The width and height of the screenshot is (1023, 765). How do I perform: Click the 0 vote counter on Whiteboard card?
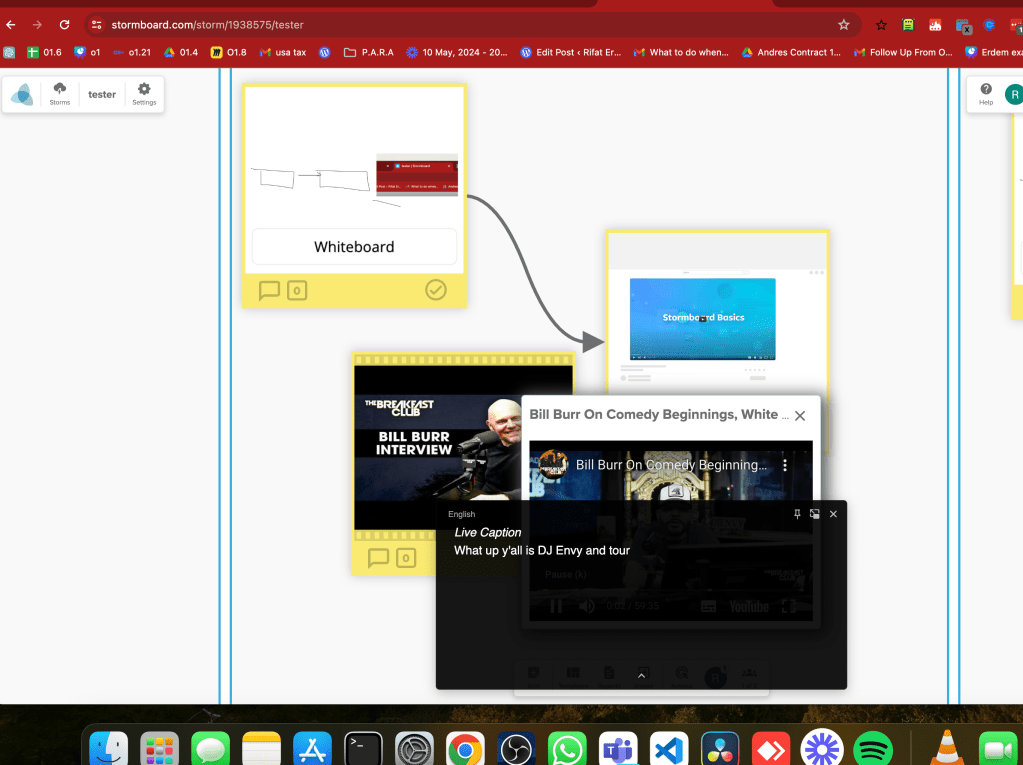(297, 290)
